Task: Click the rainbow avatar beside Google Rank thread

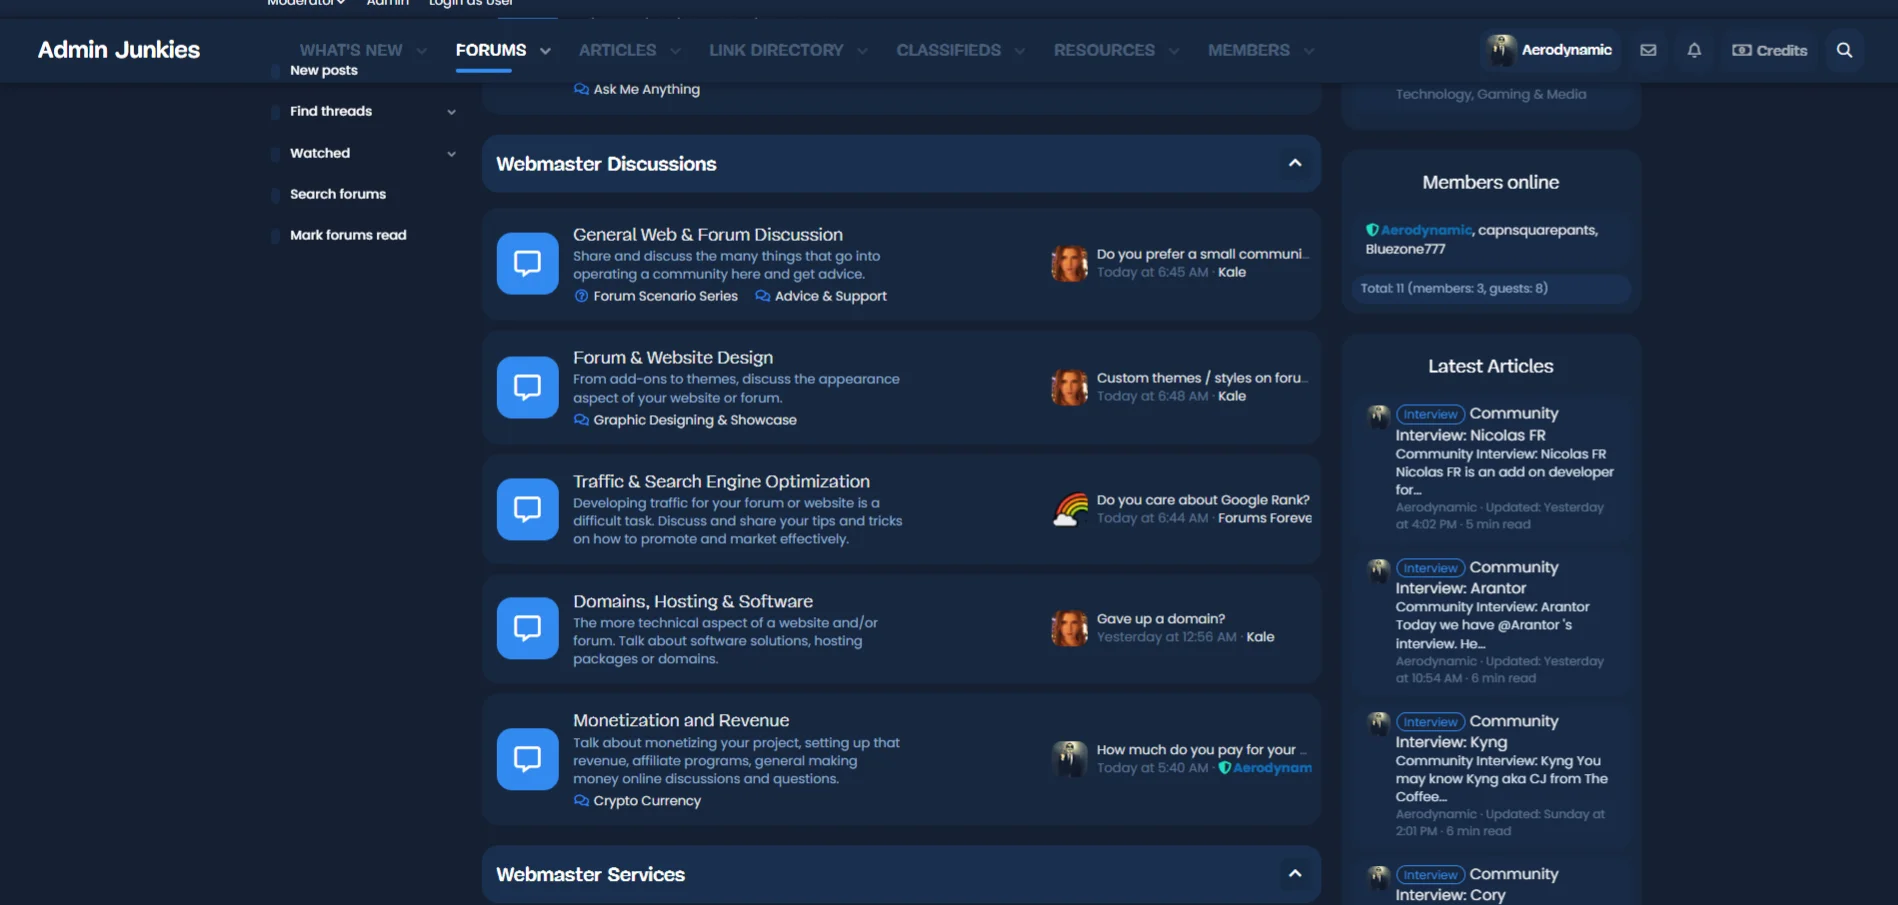Action: pyautogui.click(x=1069, y=509)
